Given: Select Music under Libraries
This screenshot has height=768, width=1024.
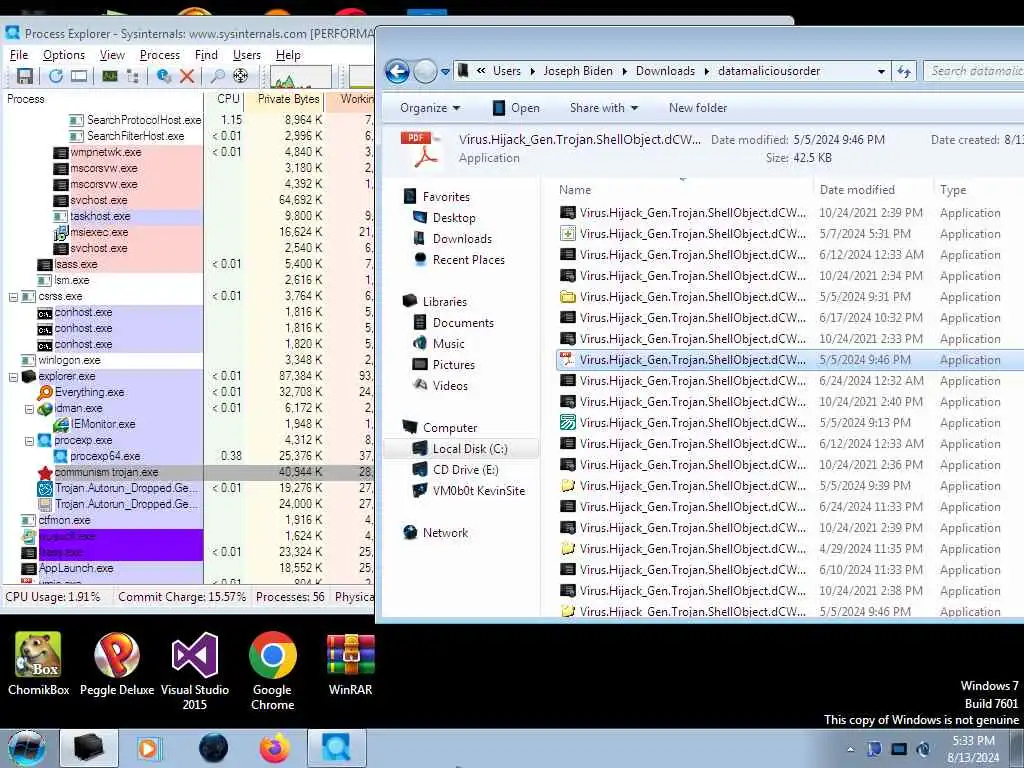Looking at the screenshot, I should [x=448, y=344].
